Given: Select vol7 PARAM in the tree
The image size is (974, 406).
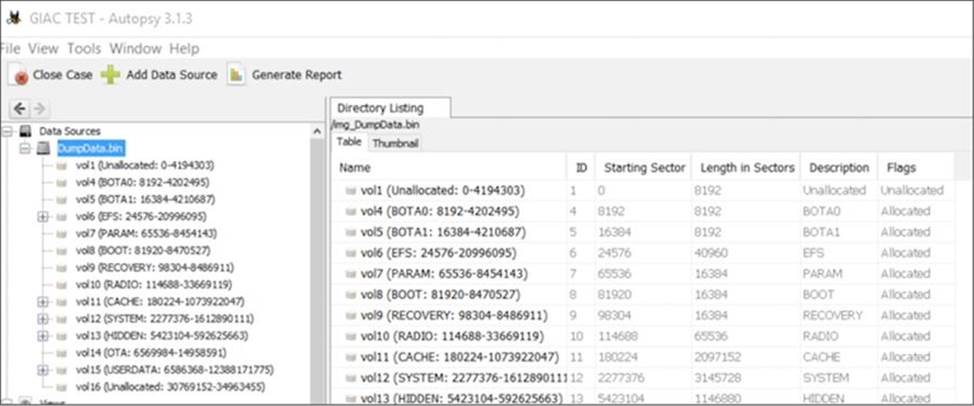Looking at the screenshot, I should [146, 234].
